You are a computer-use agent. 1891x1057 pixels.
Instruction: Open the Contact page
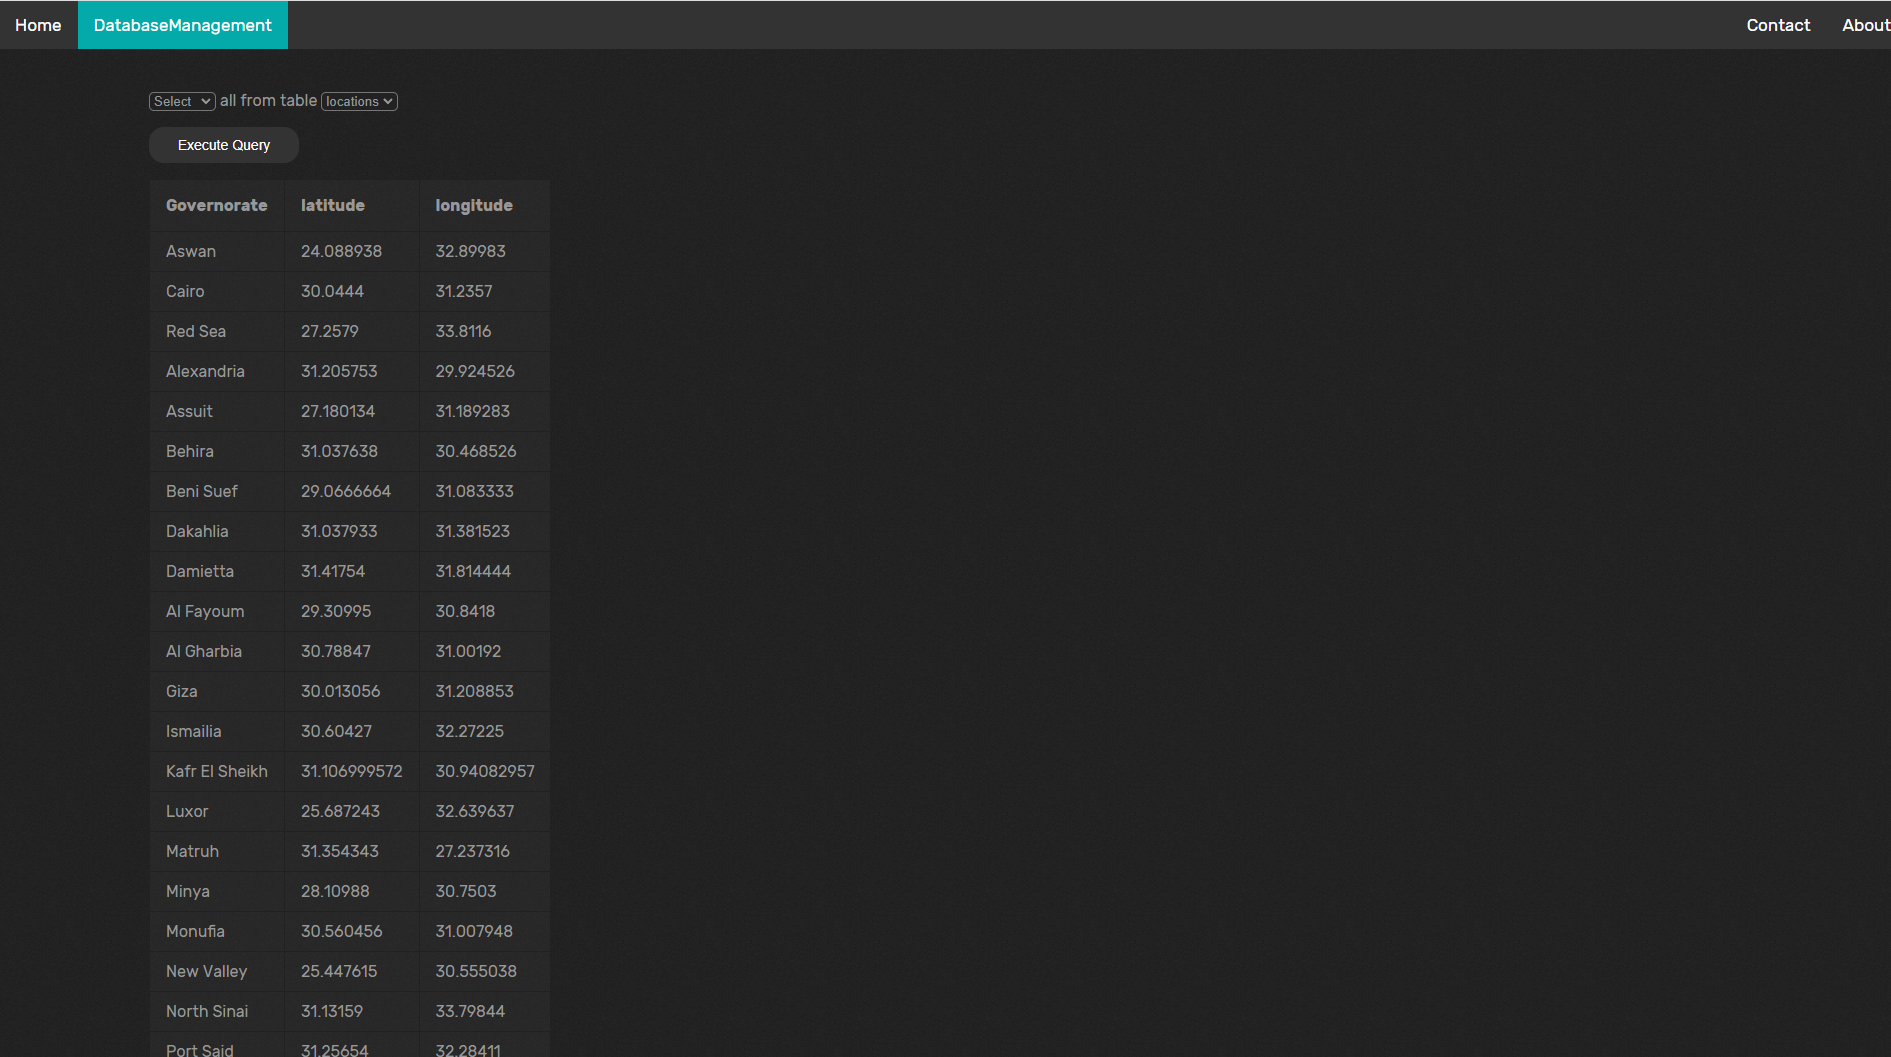point(1778,24)
